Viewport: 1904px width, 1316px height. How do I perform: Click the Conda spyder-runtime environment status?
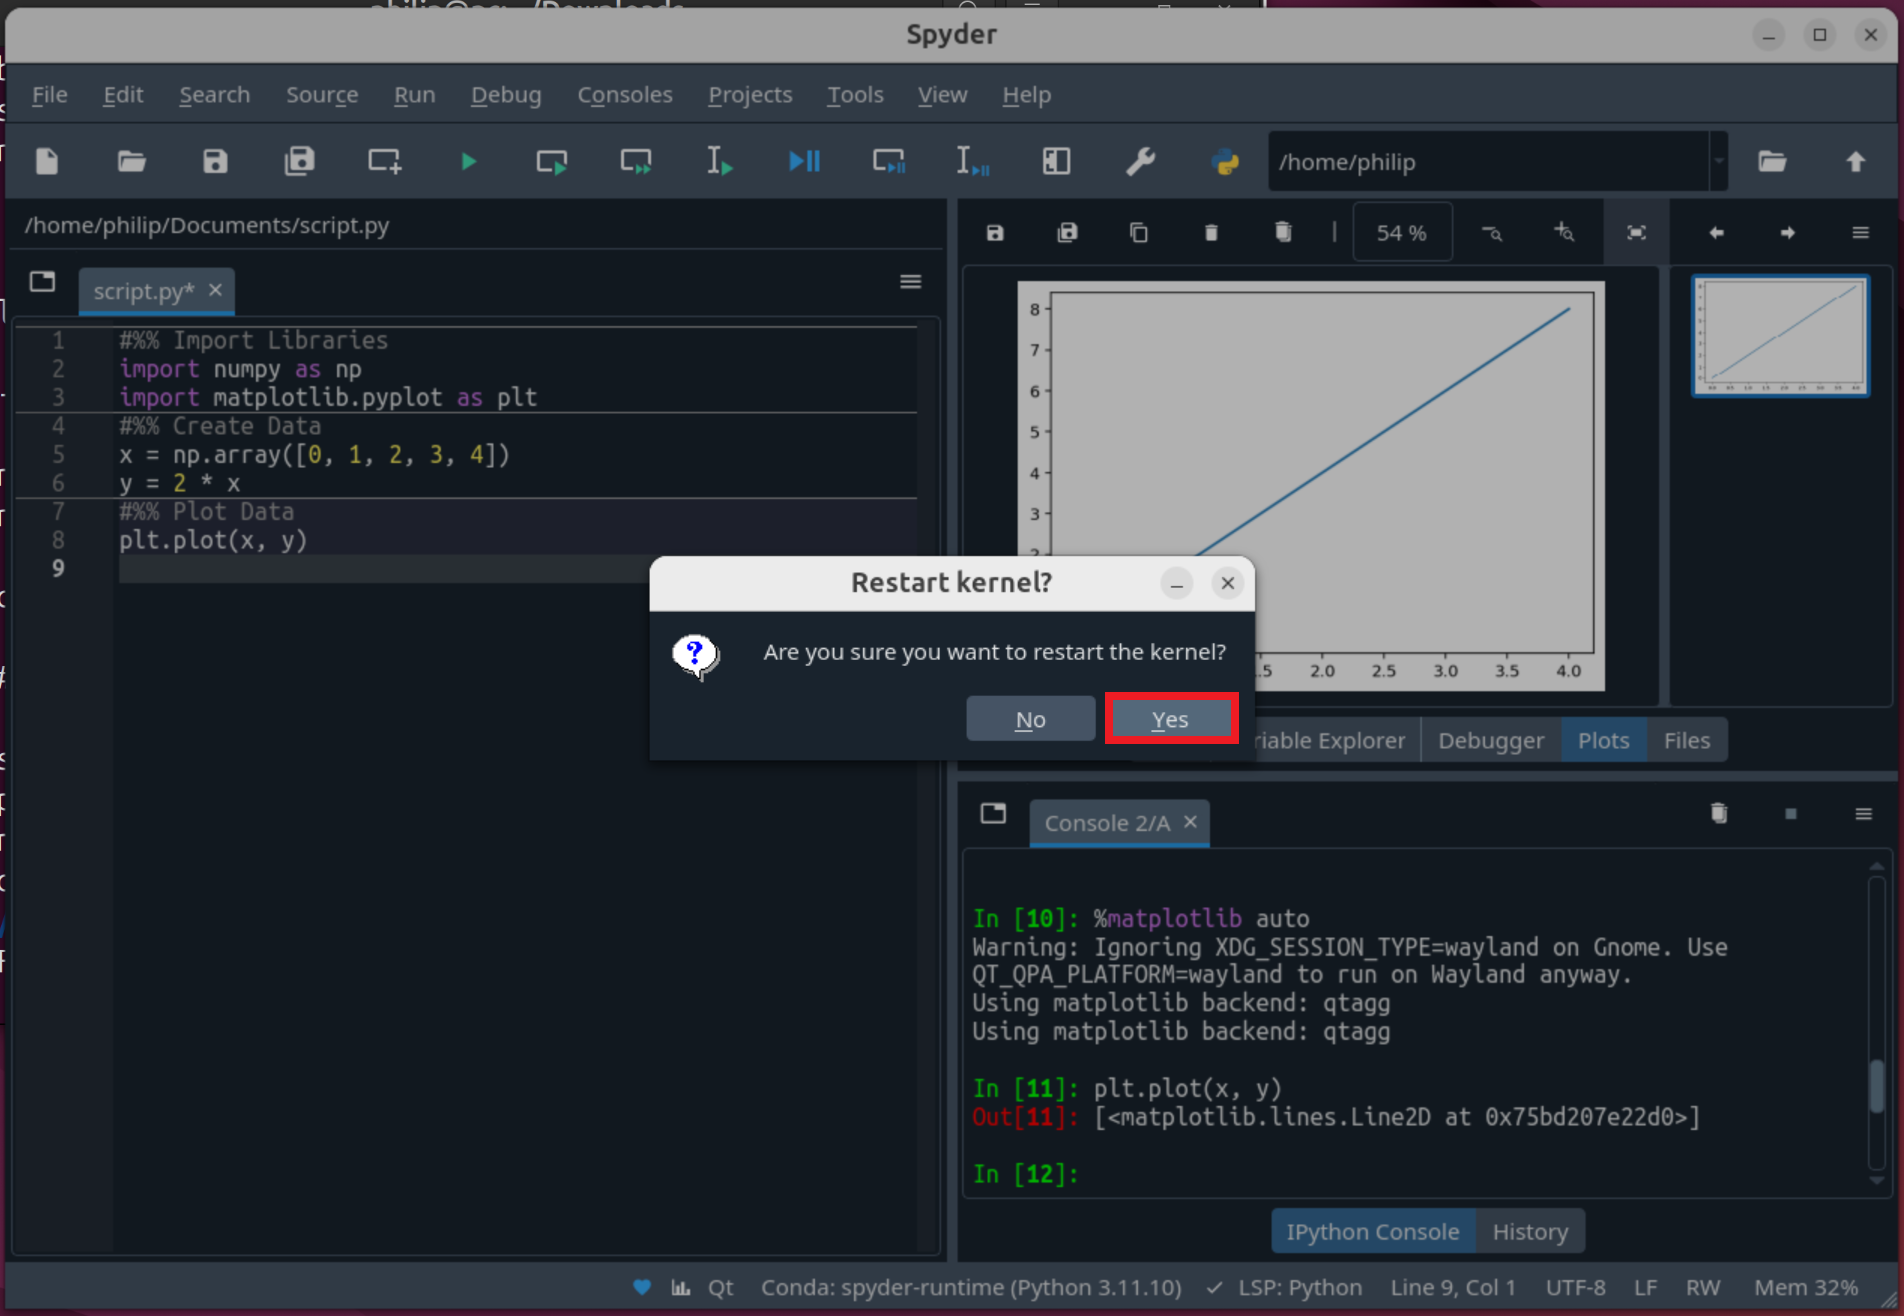971,1288
